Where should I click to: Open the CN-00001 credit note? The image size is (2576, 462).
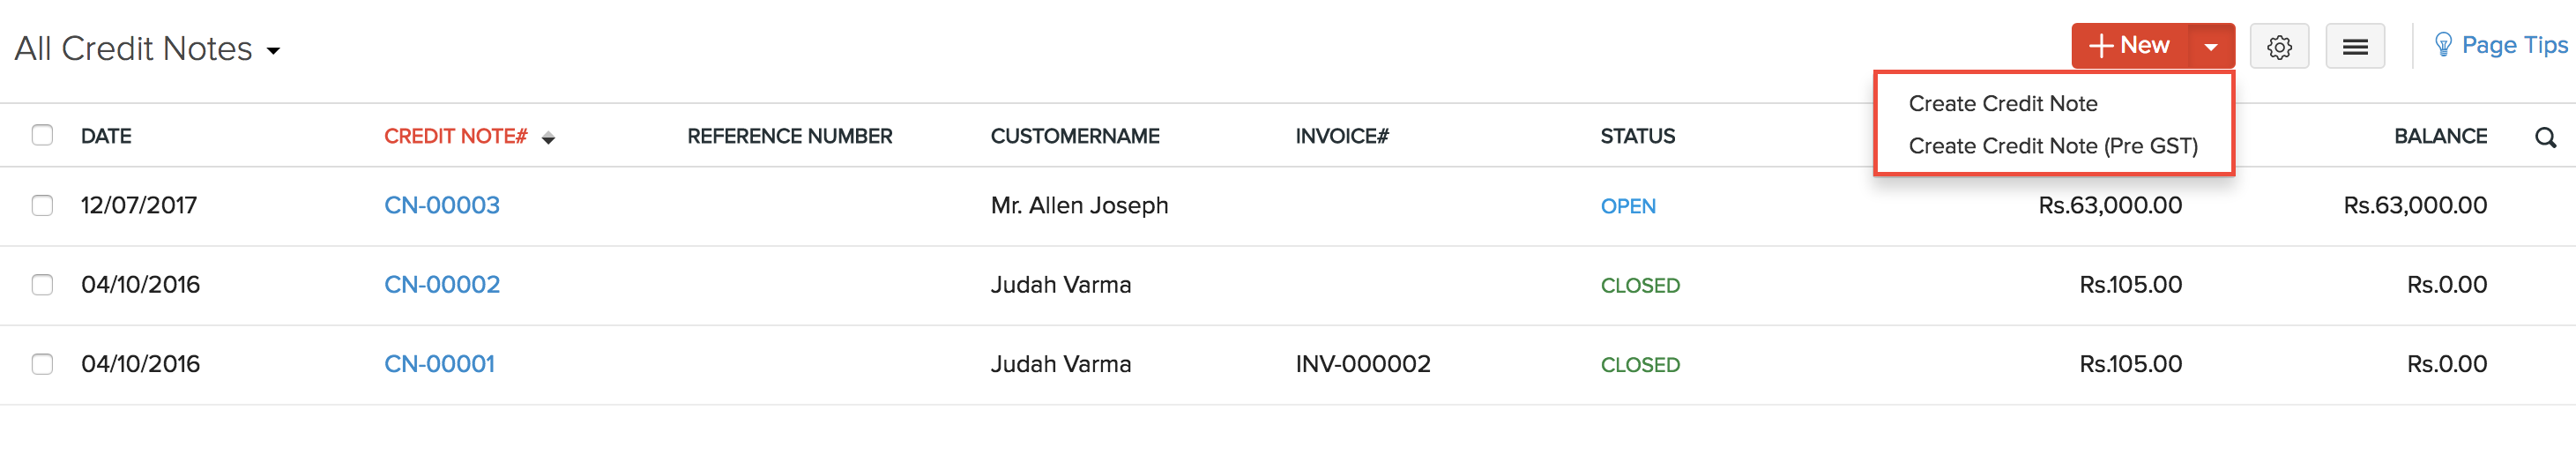click(439, 364)
